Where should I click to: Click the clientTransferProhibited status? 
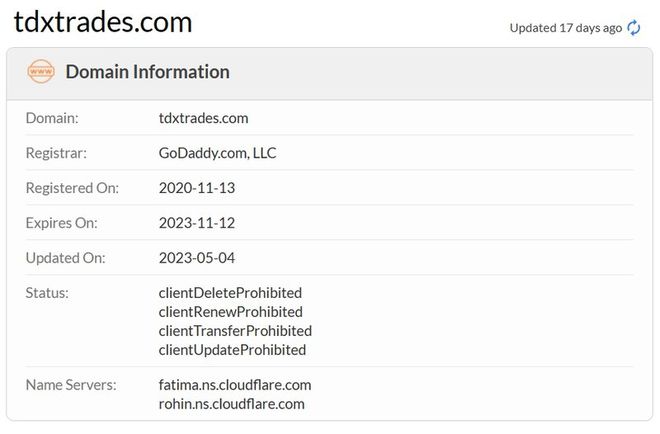click(235, 331)
